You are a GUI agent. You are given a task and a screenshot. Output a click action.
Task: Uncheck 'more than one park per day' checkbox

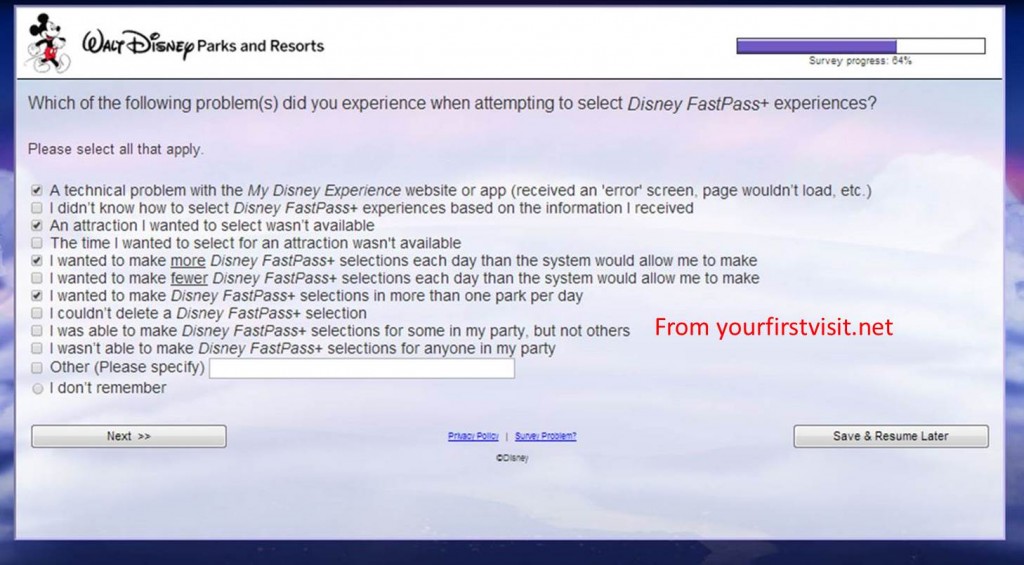pyautogui.click(x=37, y=296)
